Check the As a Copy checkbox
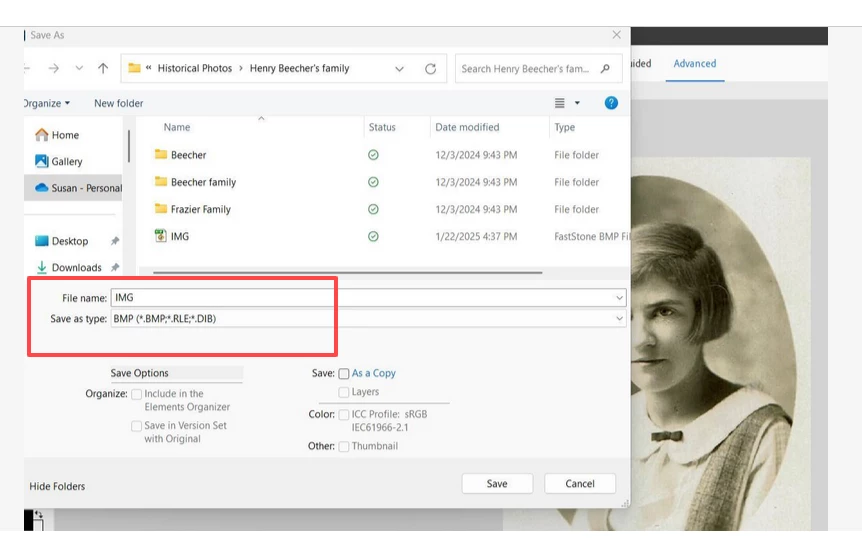 coord(344,374)
